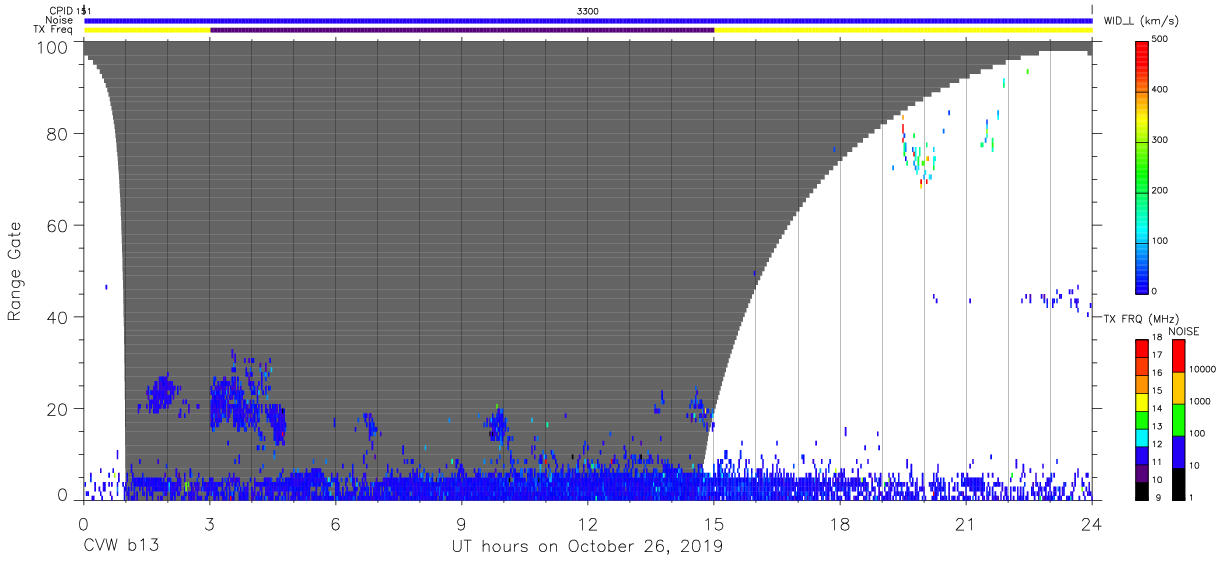Click the 500 value on width colorbar

coord(1161,39)
